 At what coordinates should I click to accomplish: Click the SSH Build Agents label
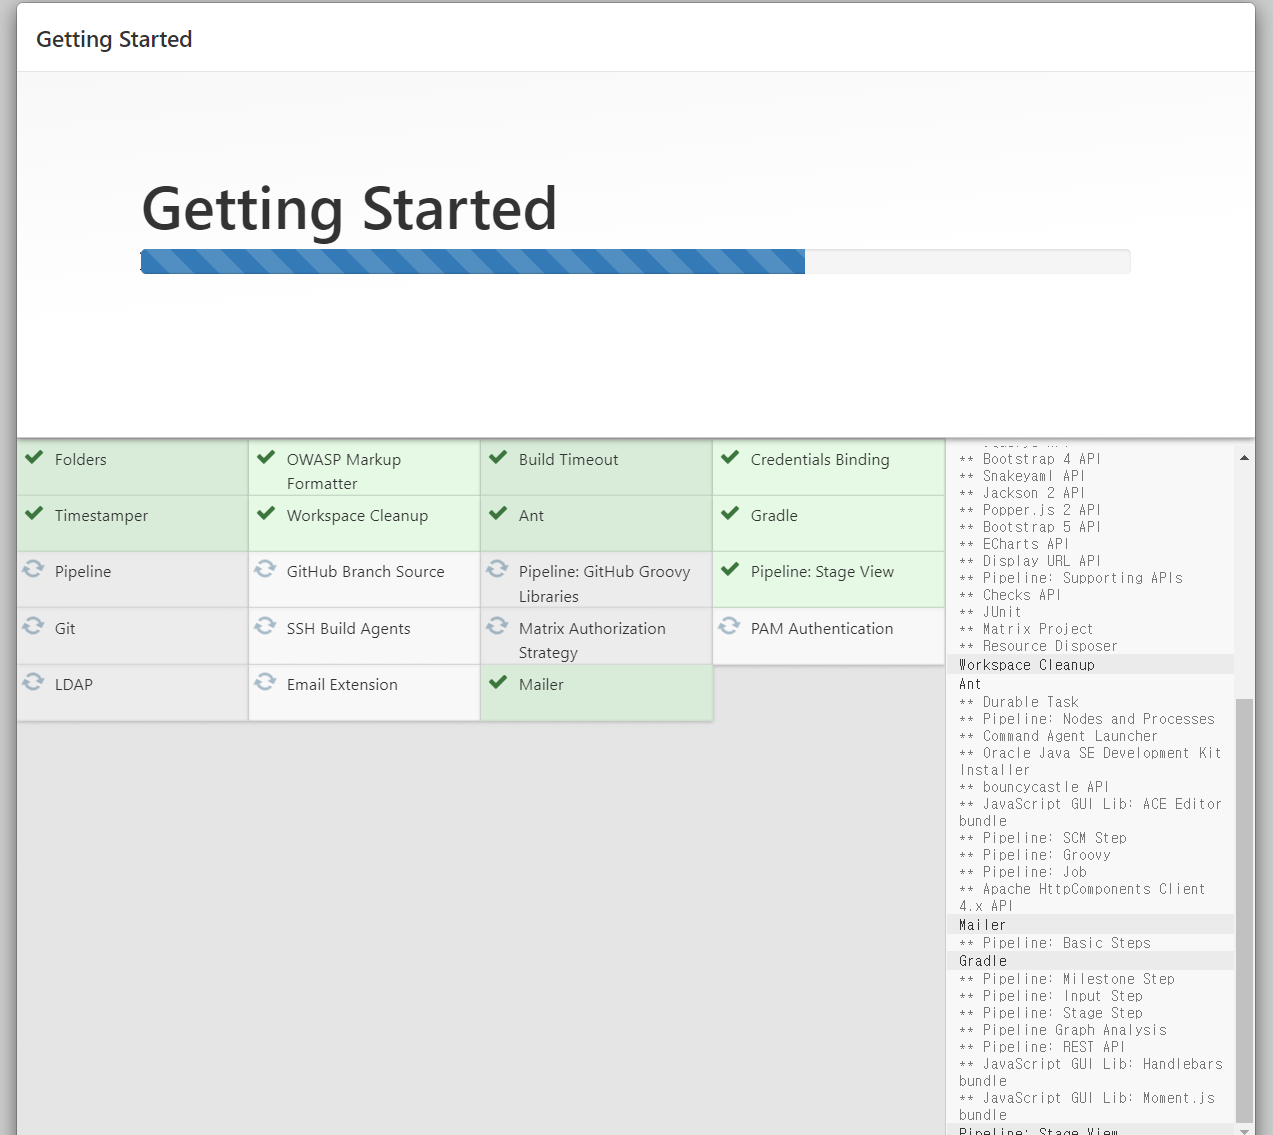(349, 629)
